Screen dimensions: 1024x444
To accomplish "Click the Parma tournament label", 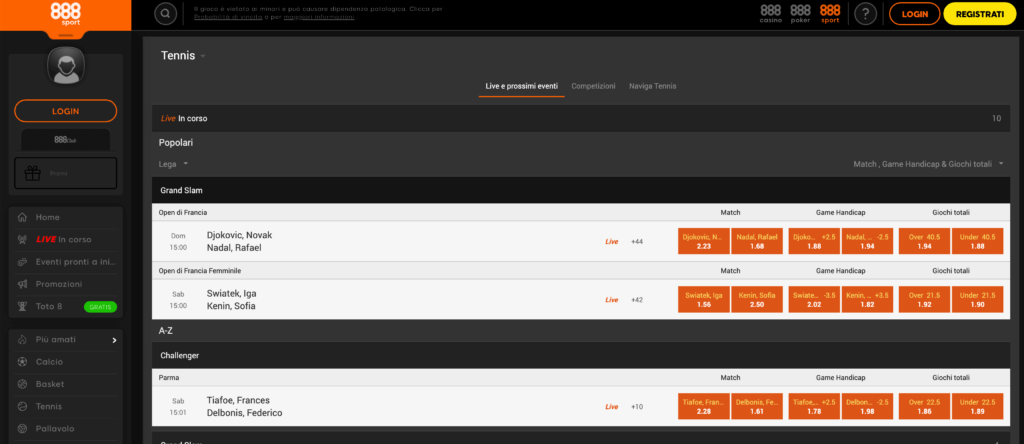I will click(x=168, y=377).
